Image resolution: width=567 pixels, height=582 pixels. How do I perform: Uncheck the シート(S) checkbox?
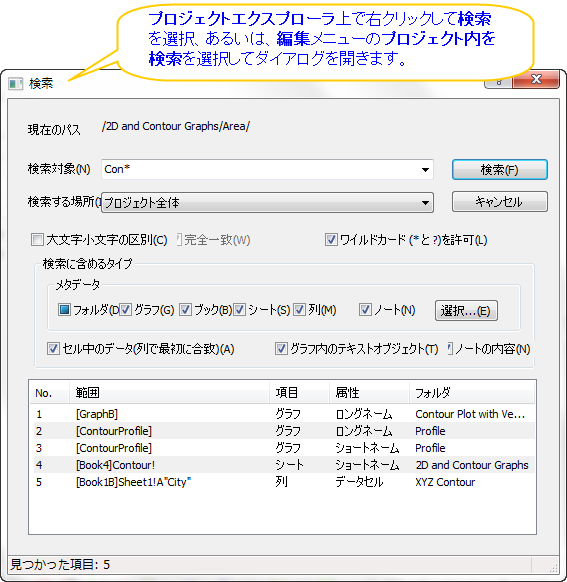(239, 309)
